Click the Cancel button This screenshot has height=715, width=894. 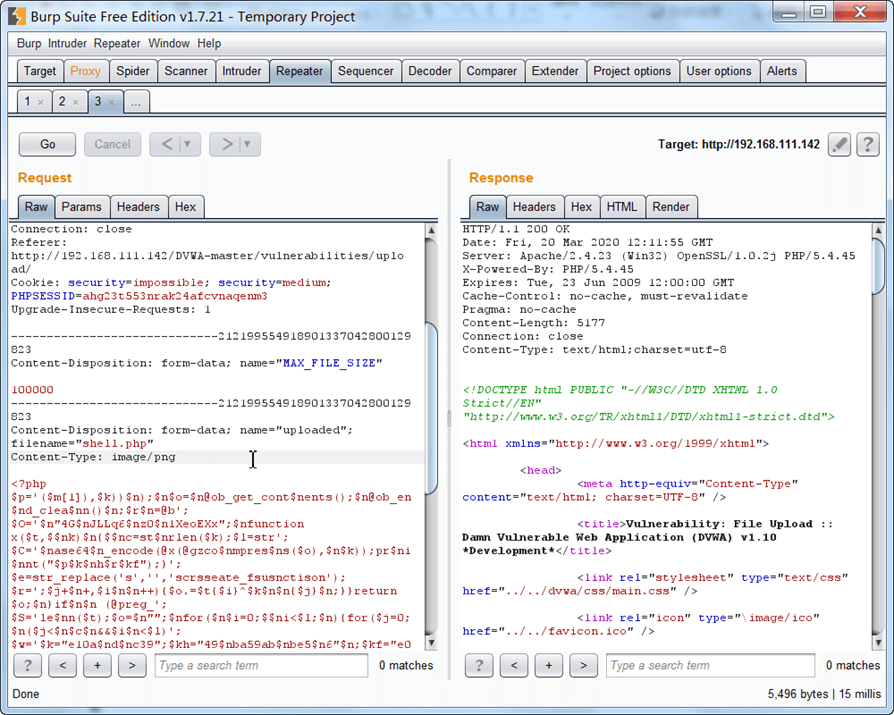[x=112, y=144]
